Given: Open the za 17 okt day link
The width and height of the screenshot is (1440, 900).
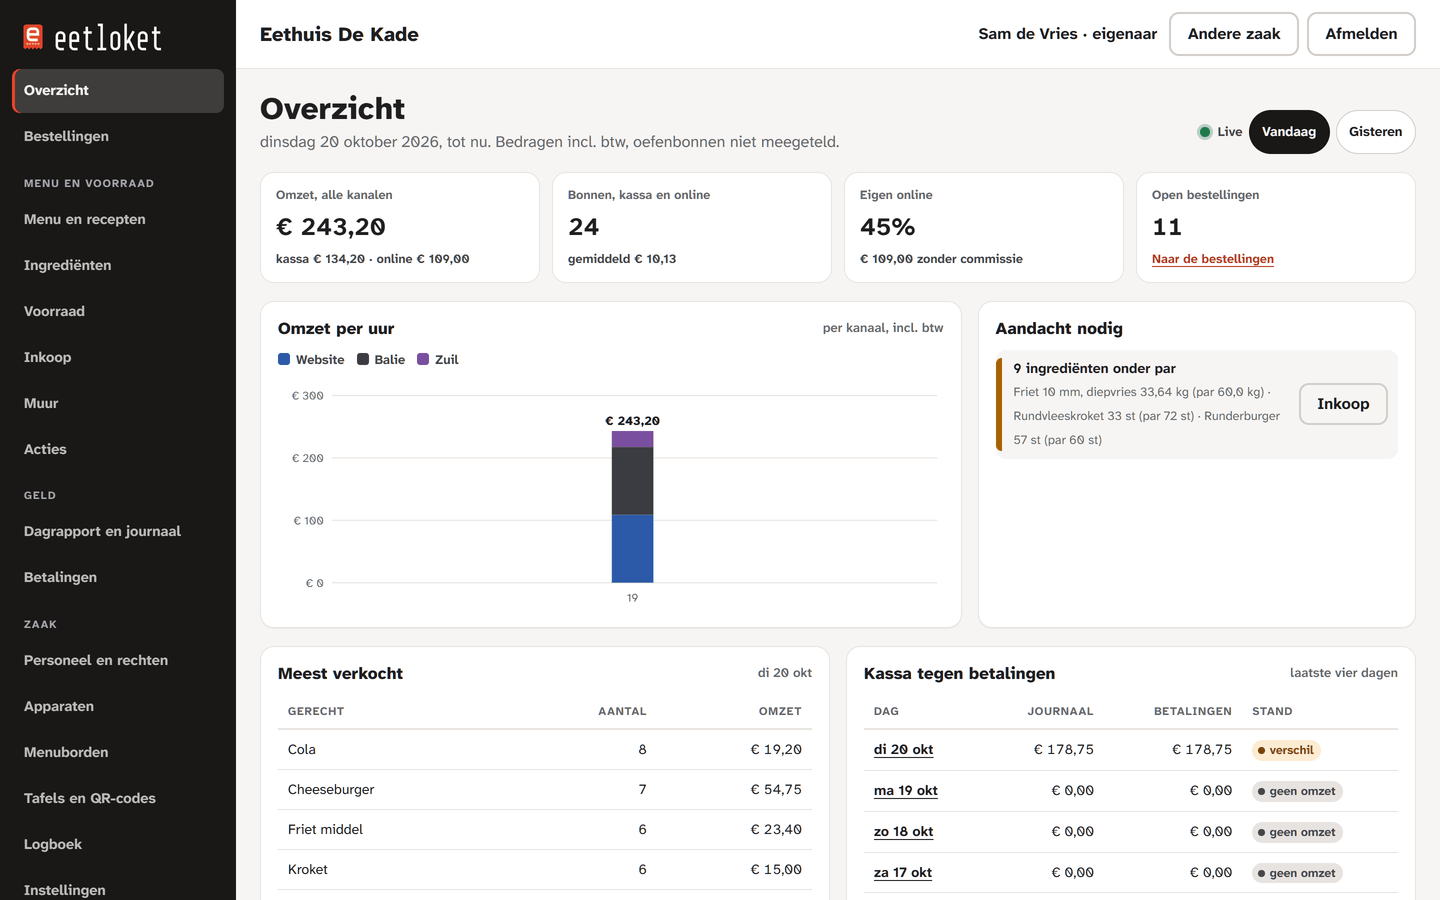Looking at the screenshot, I should point(903,873).
